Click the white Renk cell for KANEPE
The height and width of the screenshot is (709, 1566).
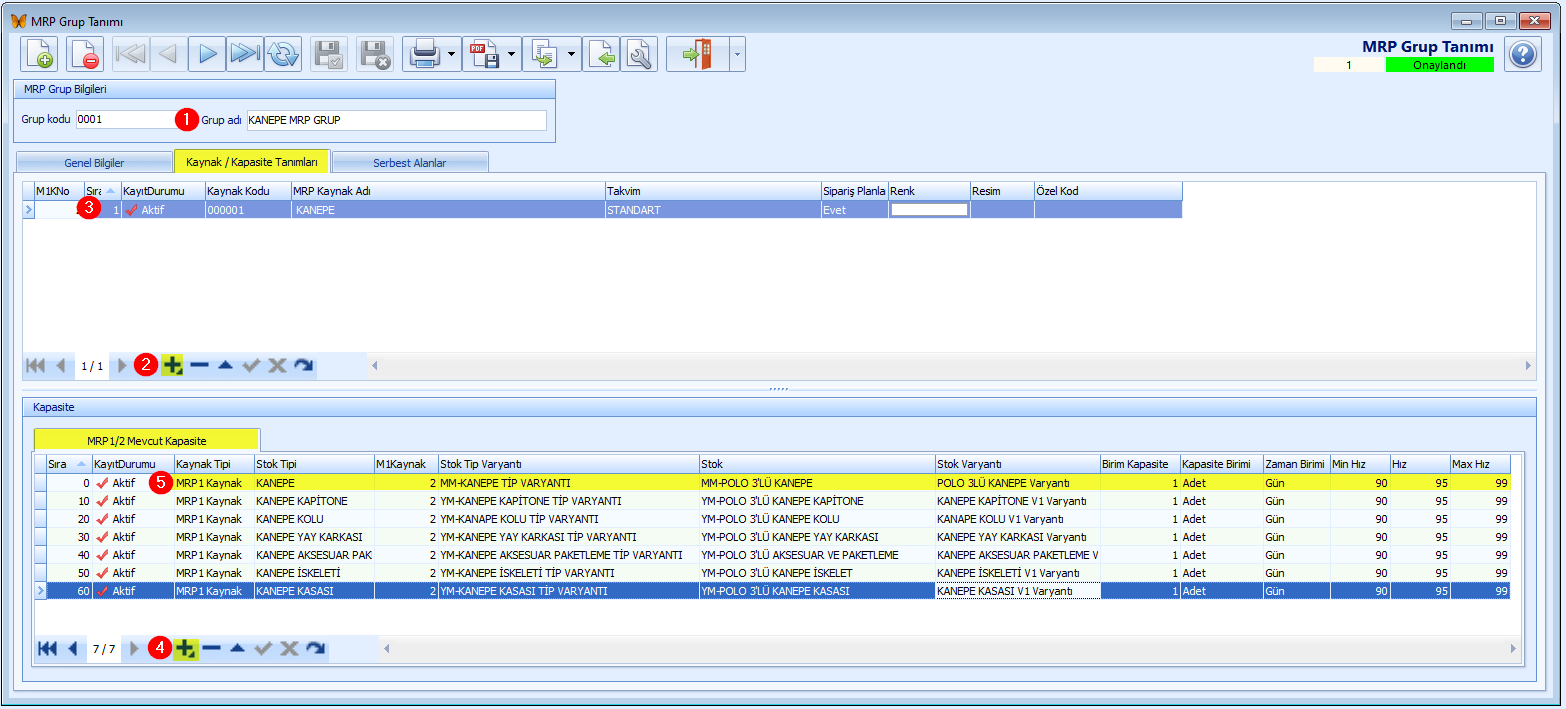[x=929, y=210]
